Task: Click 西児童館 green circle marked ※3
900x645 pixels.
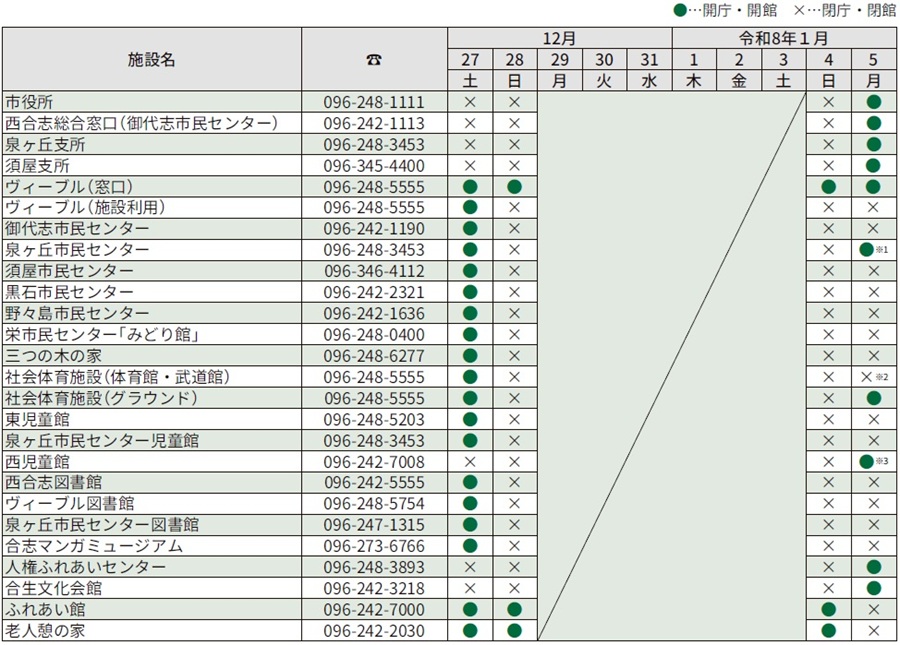Action: [867, 462]
